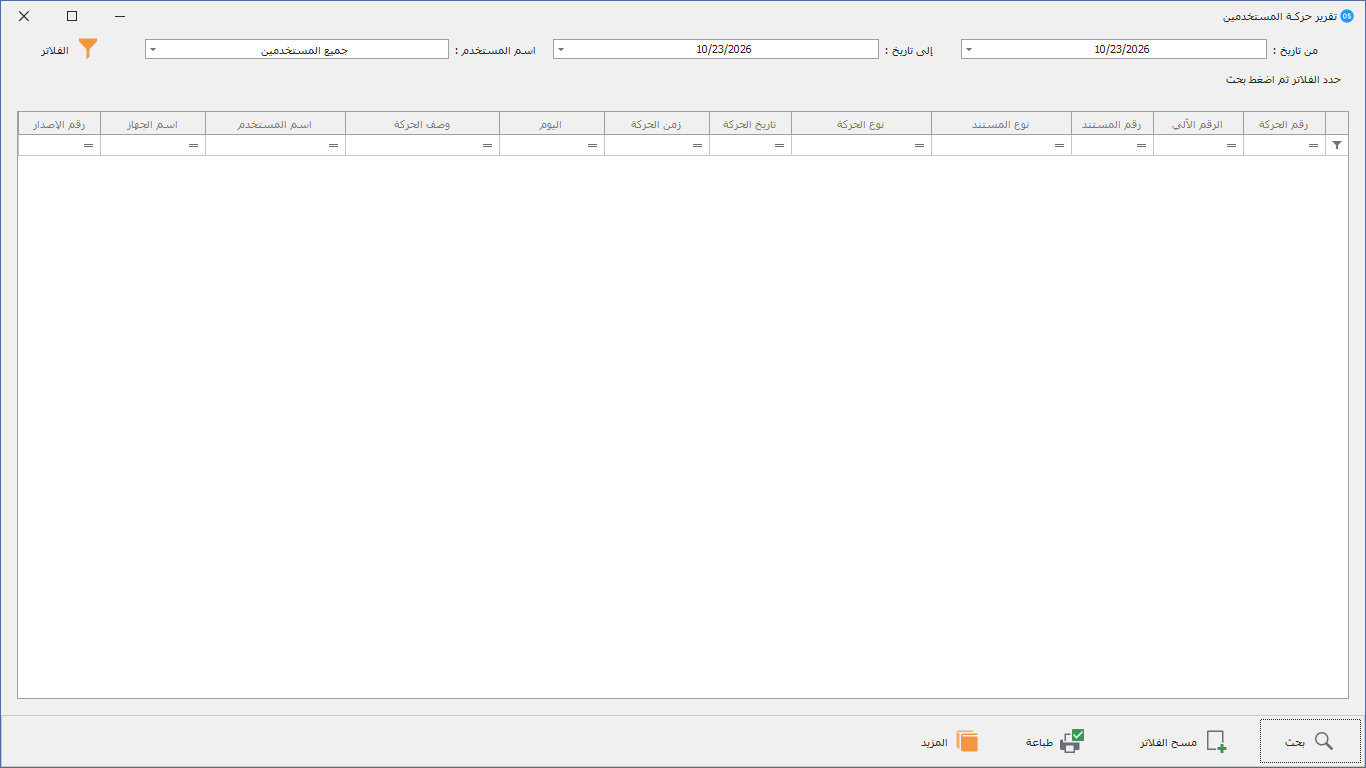Sort by 'نوع المستند' column header
The image size is (1366, 768).
point(1001,124)
